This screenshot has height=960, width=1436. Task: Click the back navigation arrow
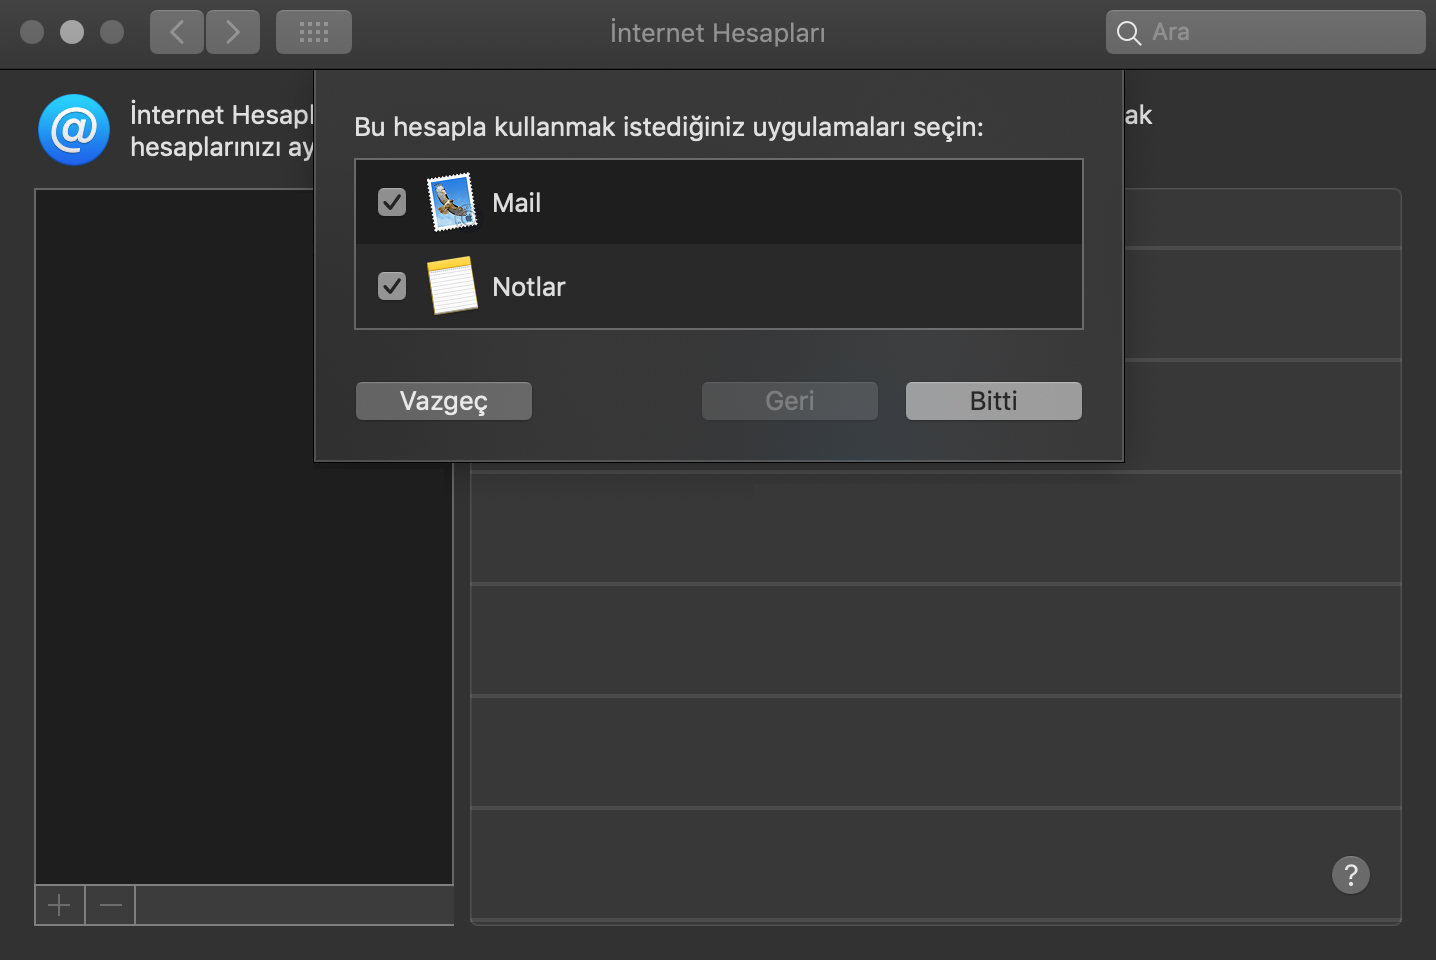pyautogui.click(x=176, y=32)
